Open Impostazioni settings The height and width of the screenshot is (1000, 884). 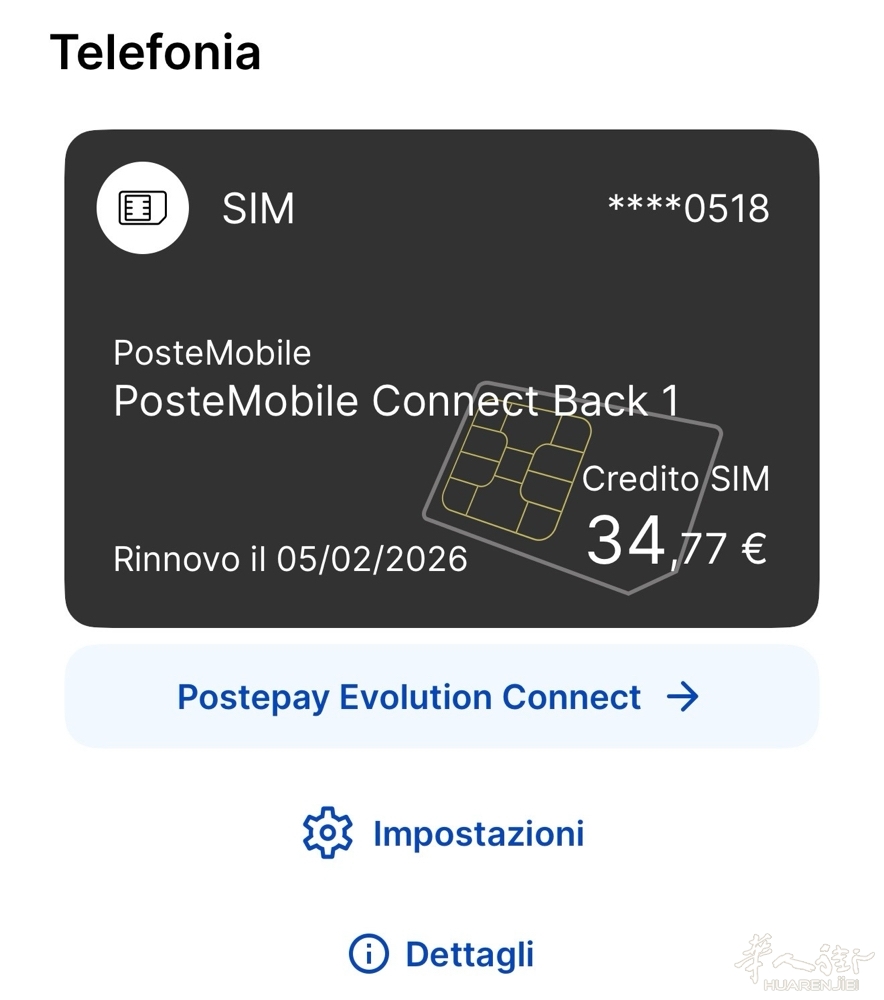(x=478, y=833)
